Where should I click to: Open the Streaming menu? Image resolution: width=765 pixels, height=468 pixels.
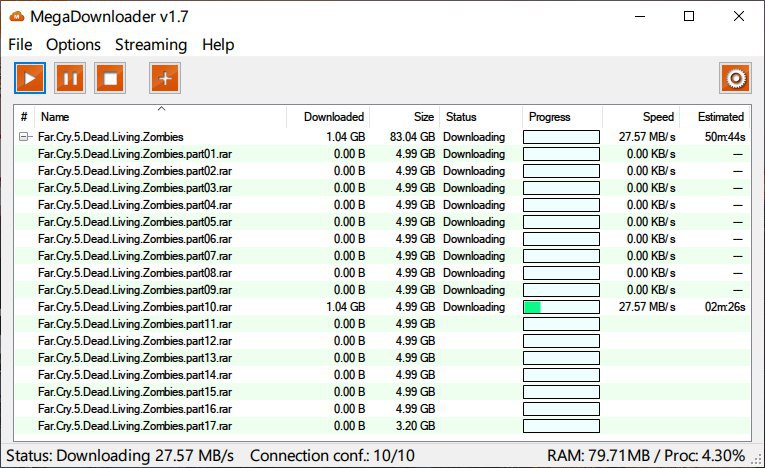point(151,45)
